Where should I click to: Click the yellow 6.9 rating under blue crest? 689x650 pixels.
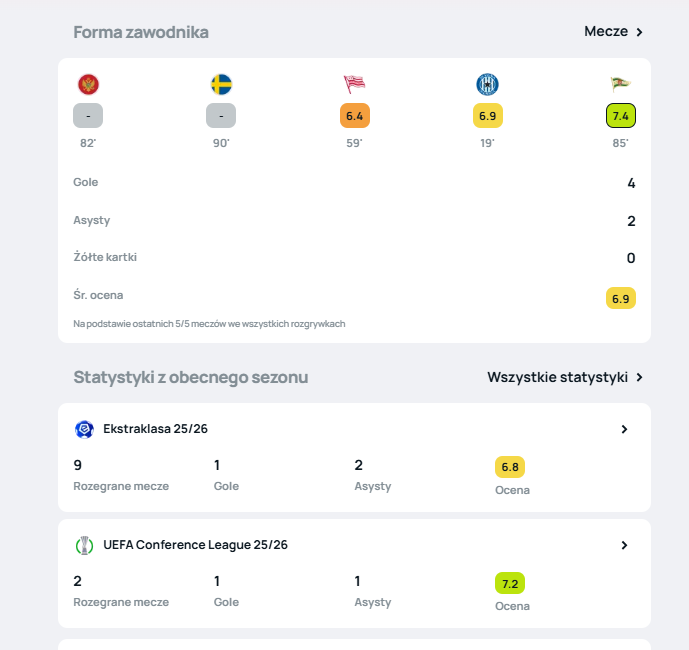(x=487, y=116)
